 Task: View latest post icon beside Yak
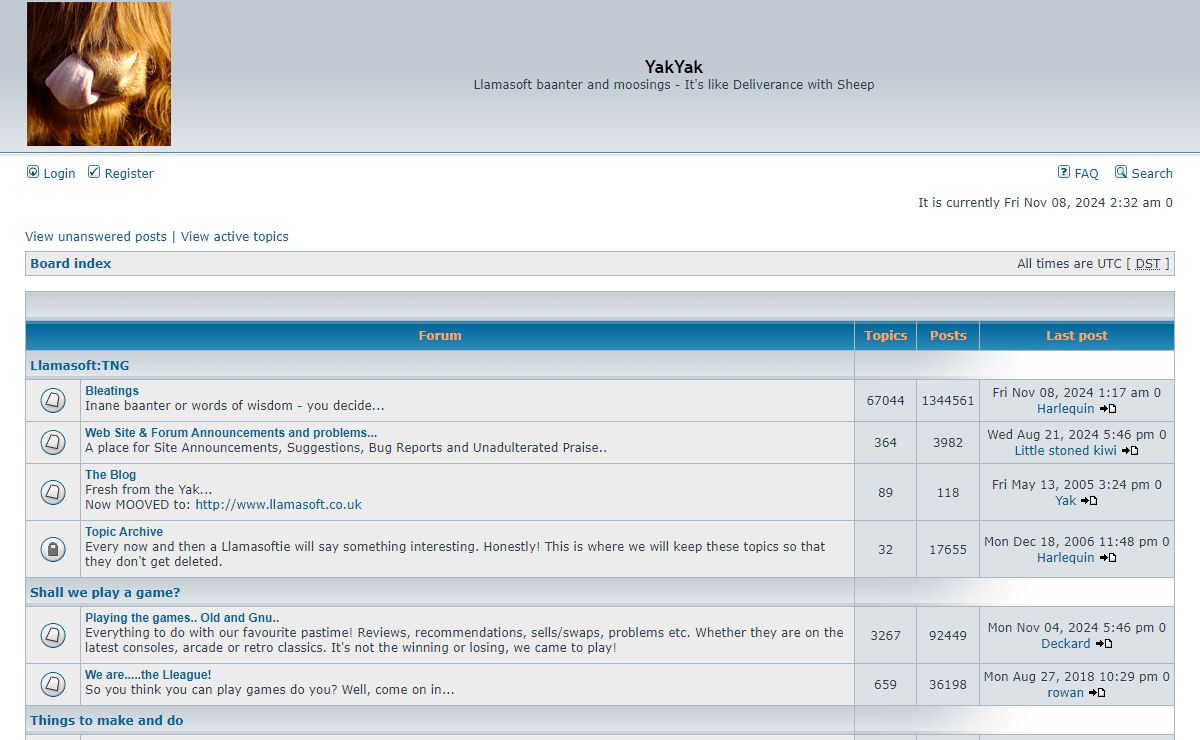point(1090,501)
